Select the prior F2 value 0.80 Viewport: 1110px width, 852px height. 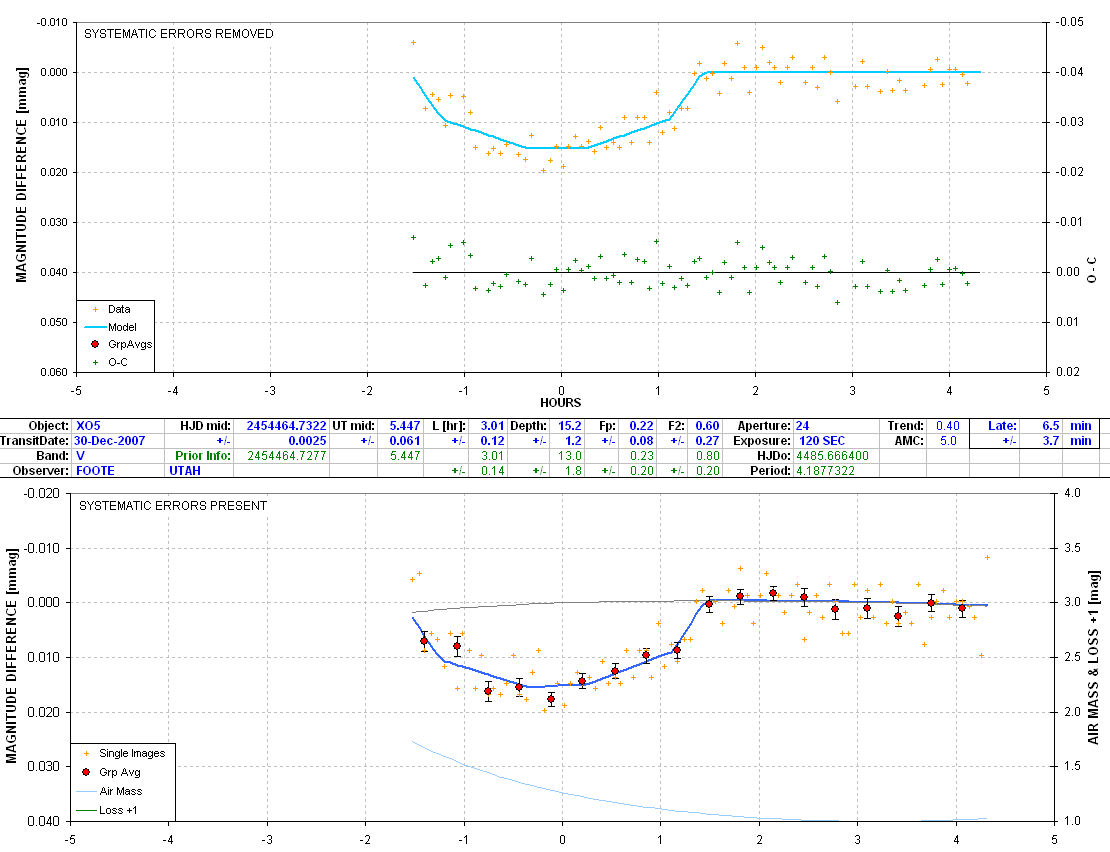707,456
